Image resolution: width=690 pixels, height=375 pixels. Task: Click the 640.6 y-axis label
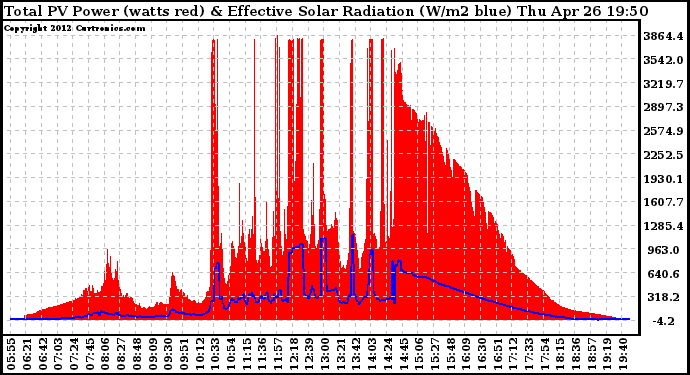tap(664, 274)
